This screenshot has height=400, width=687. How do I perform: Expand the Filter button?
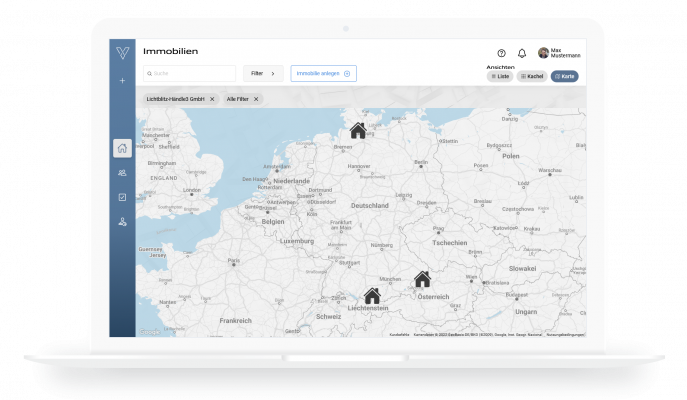pos(263,74)
